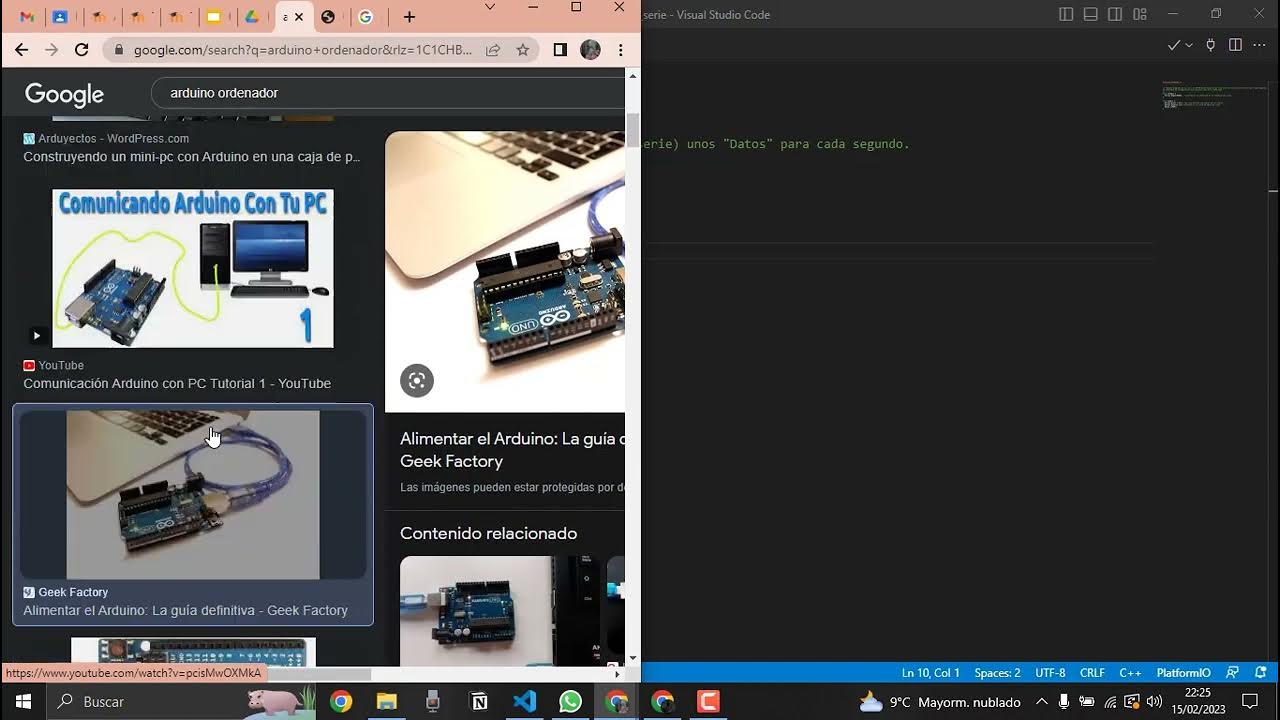
Task: Split the VS Code editor
Action: (x=1235, y=45)
